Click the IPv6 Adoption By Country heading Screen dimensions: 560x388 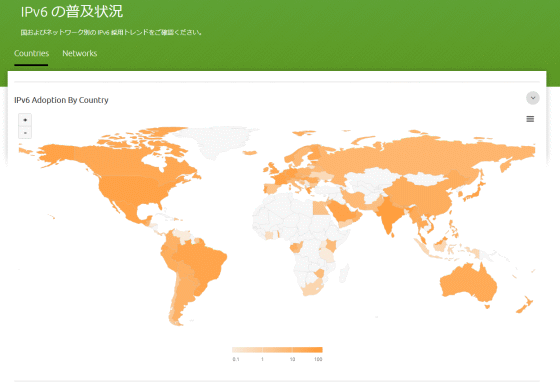pyautogui.click(x=61, y=100)
